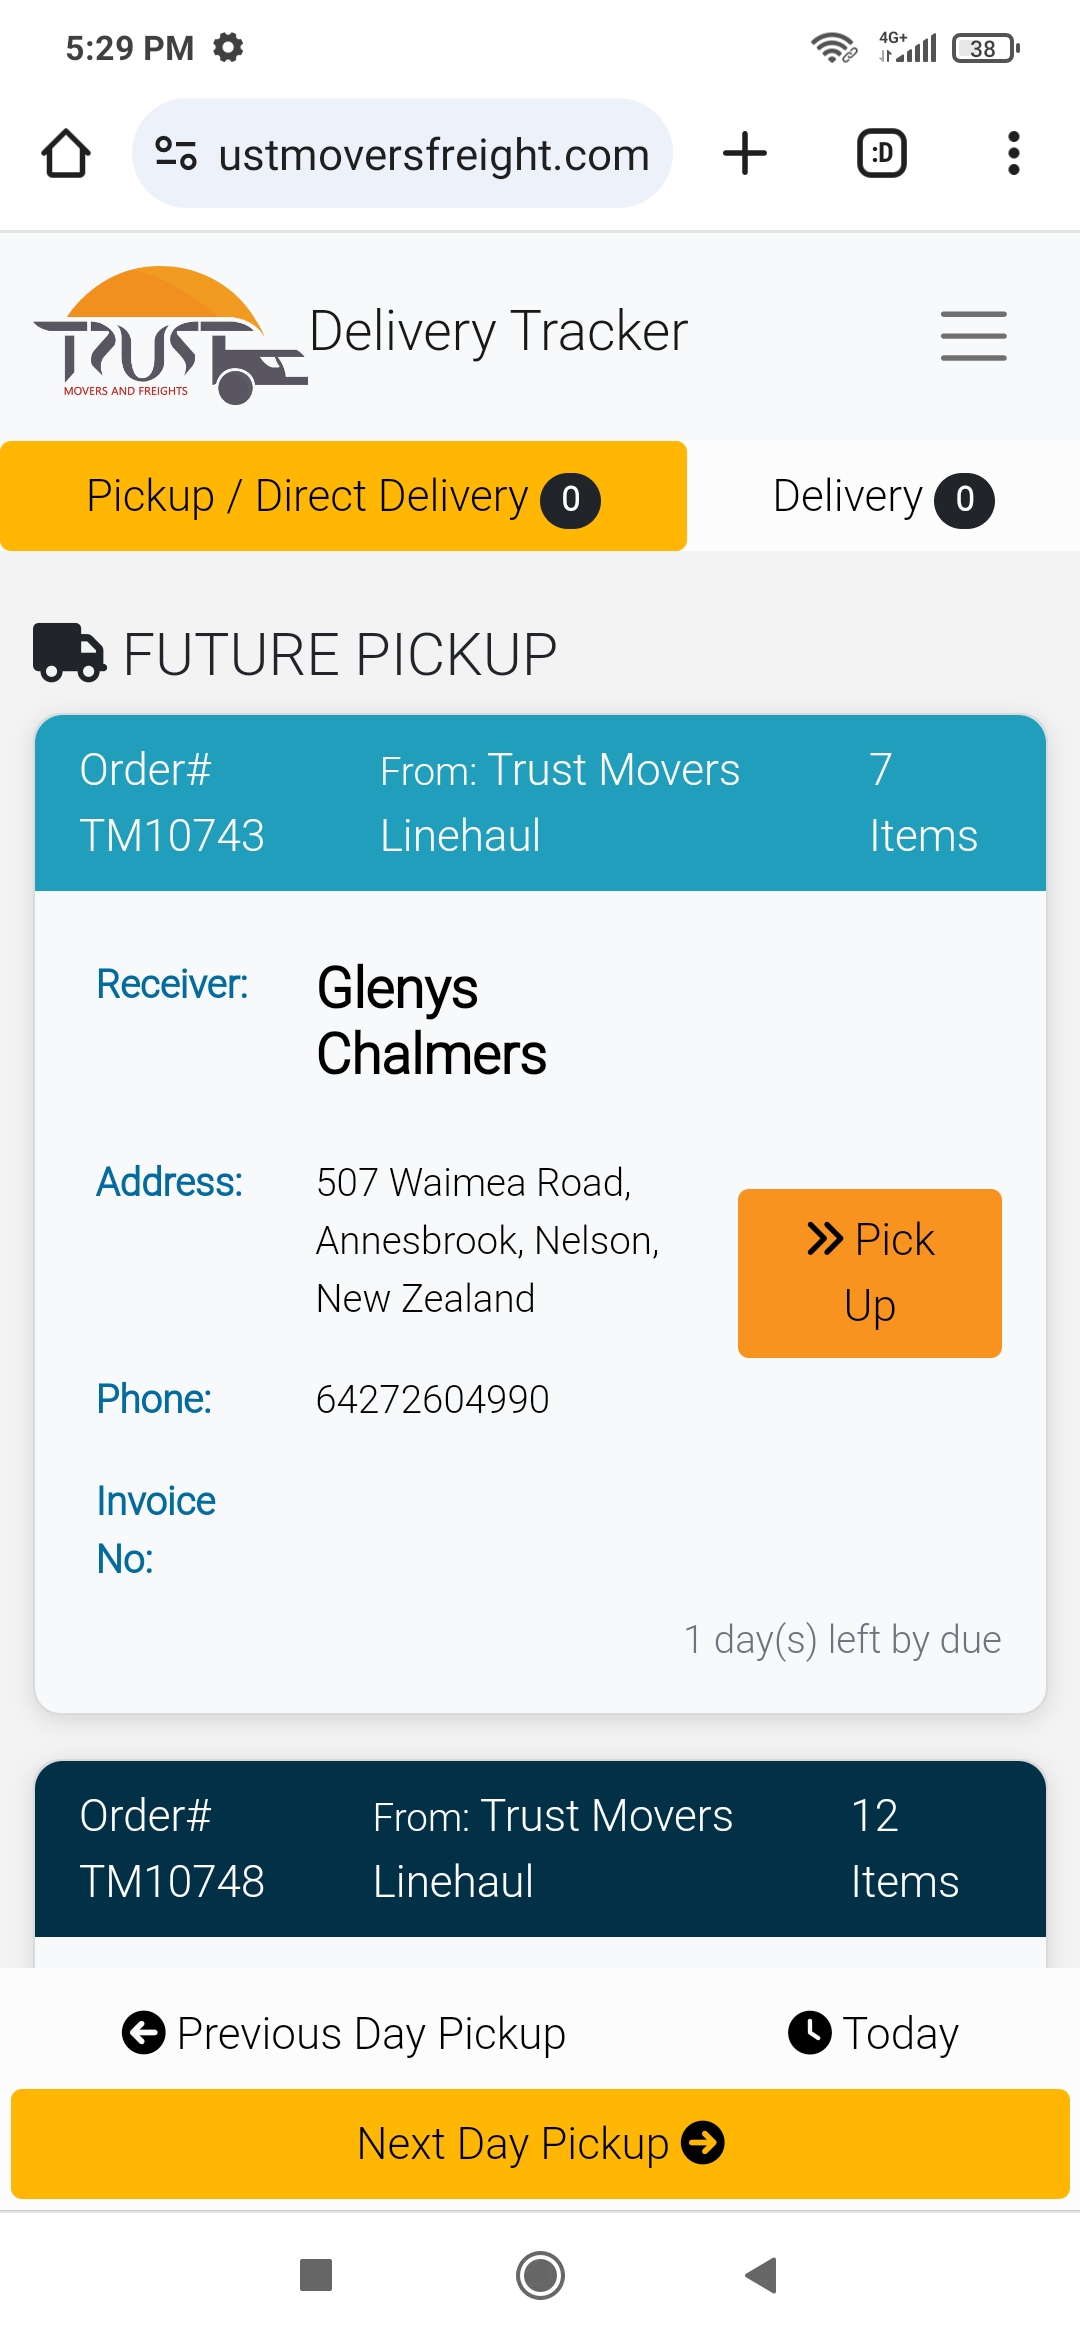Open the hamburger navigation menu

point(973,335)
